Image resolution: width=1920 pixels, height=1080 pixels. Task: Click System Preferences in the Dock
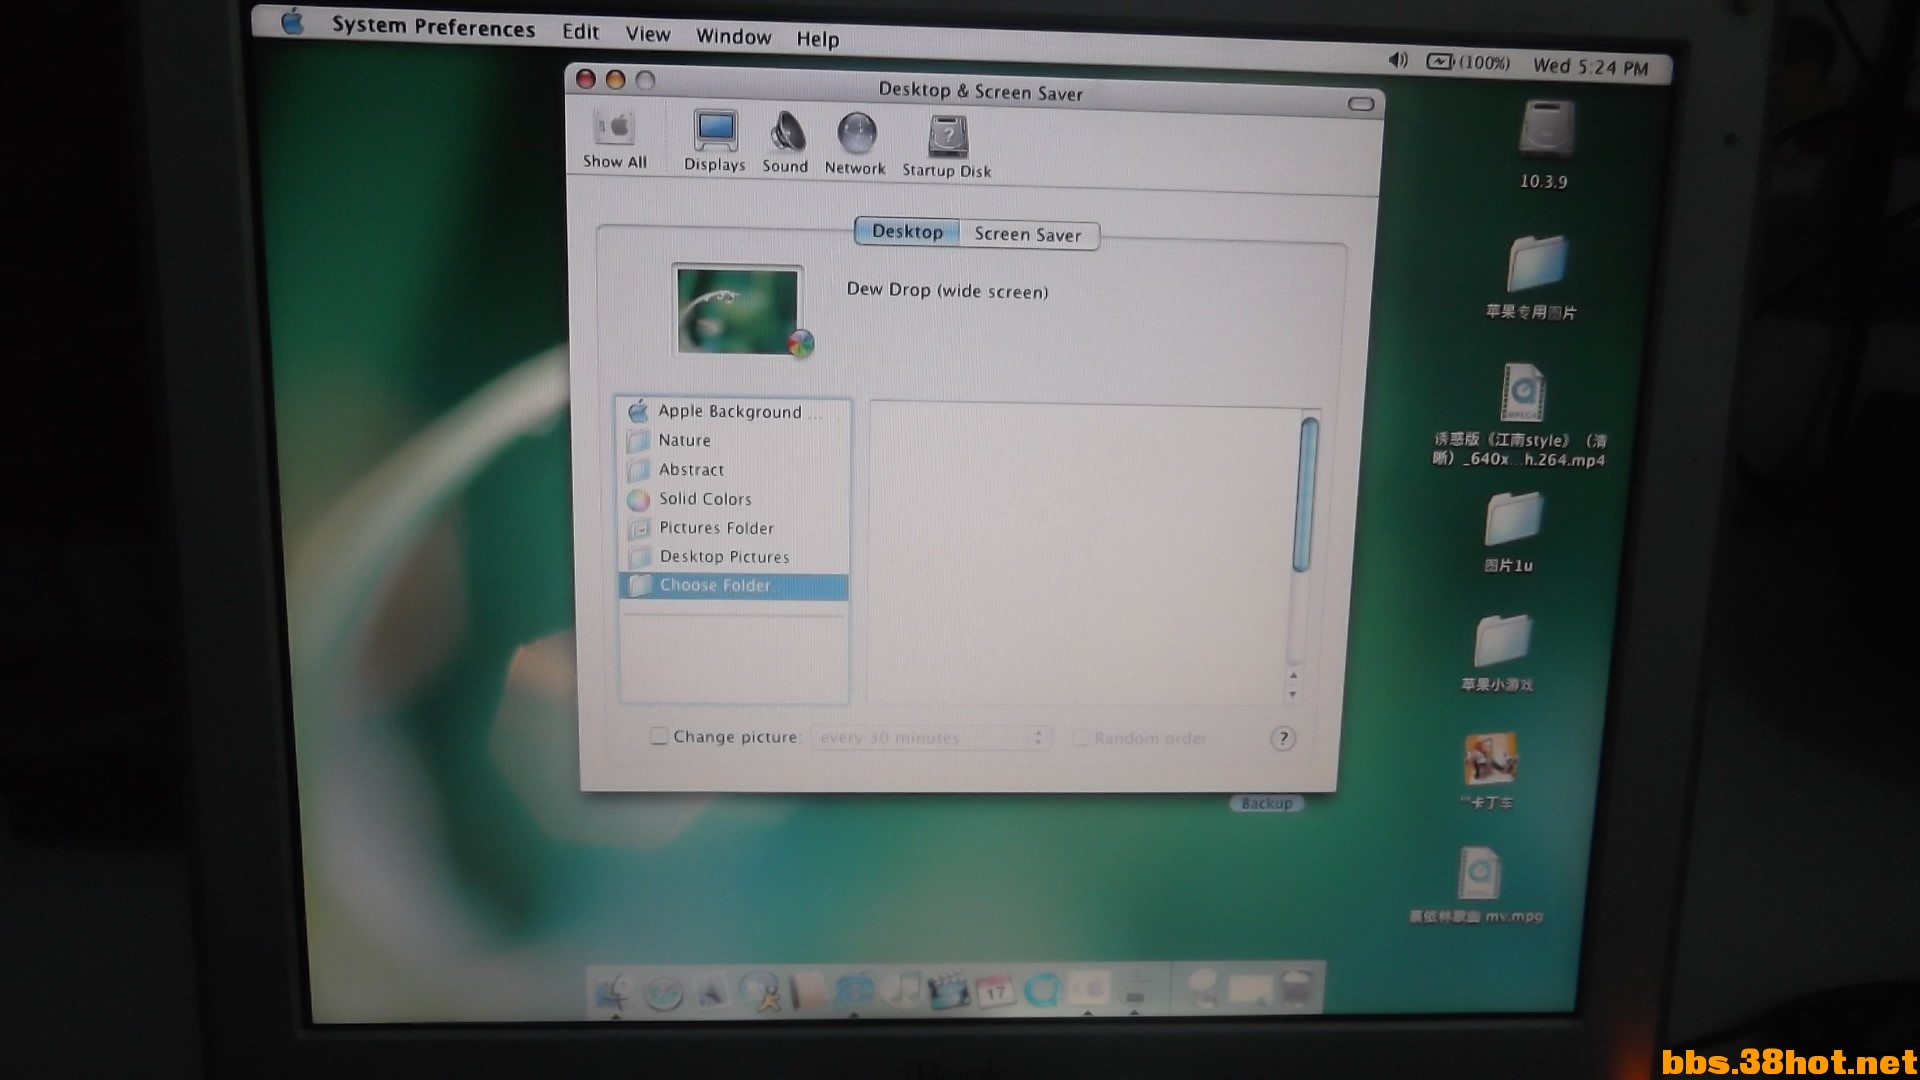[x=1089, y=991]
